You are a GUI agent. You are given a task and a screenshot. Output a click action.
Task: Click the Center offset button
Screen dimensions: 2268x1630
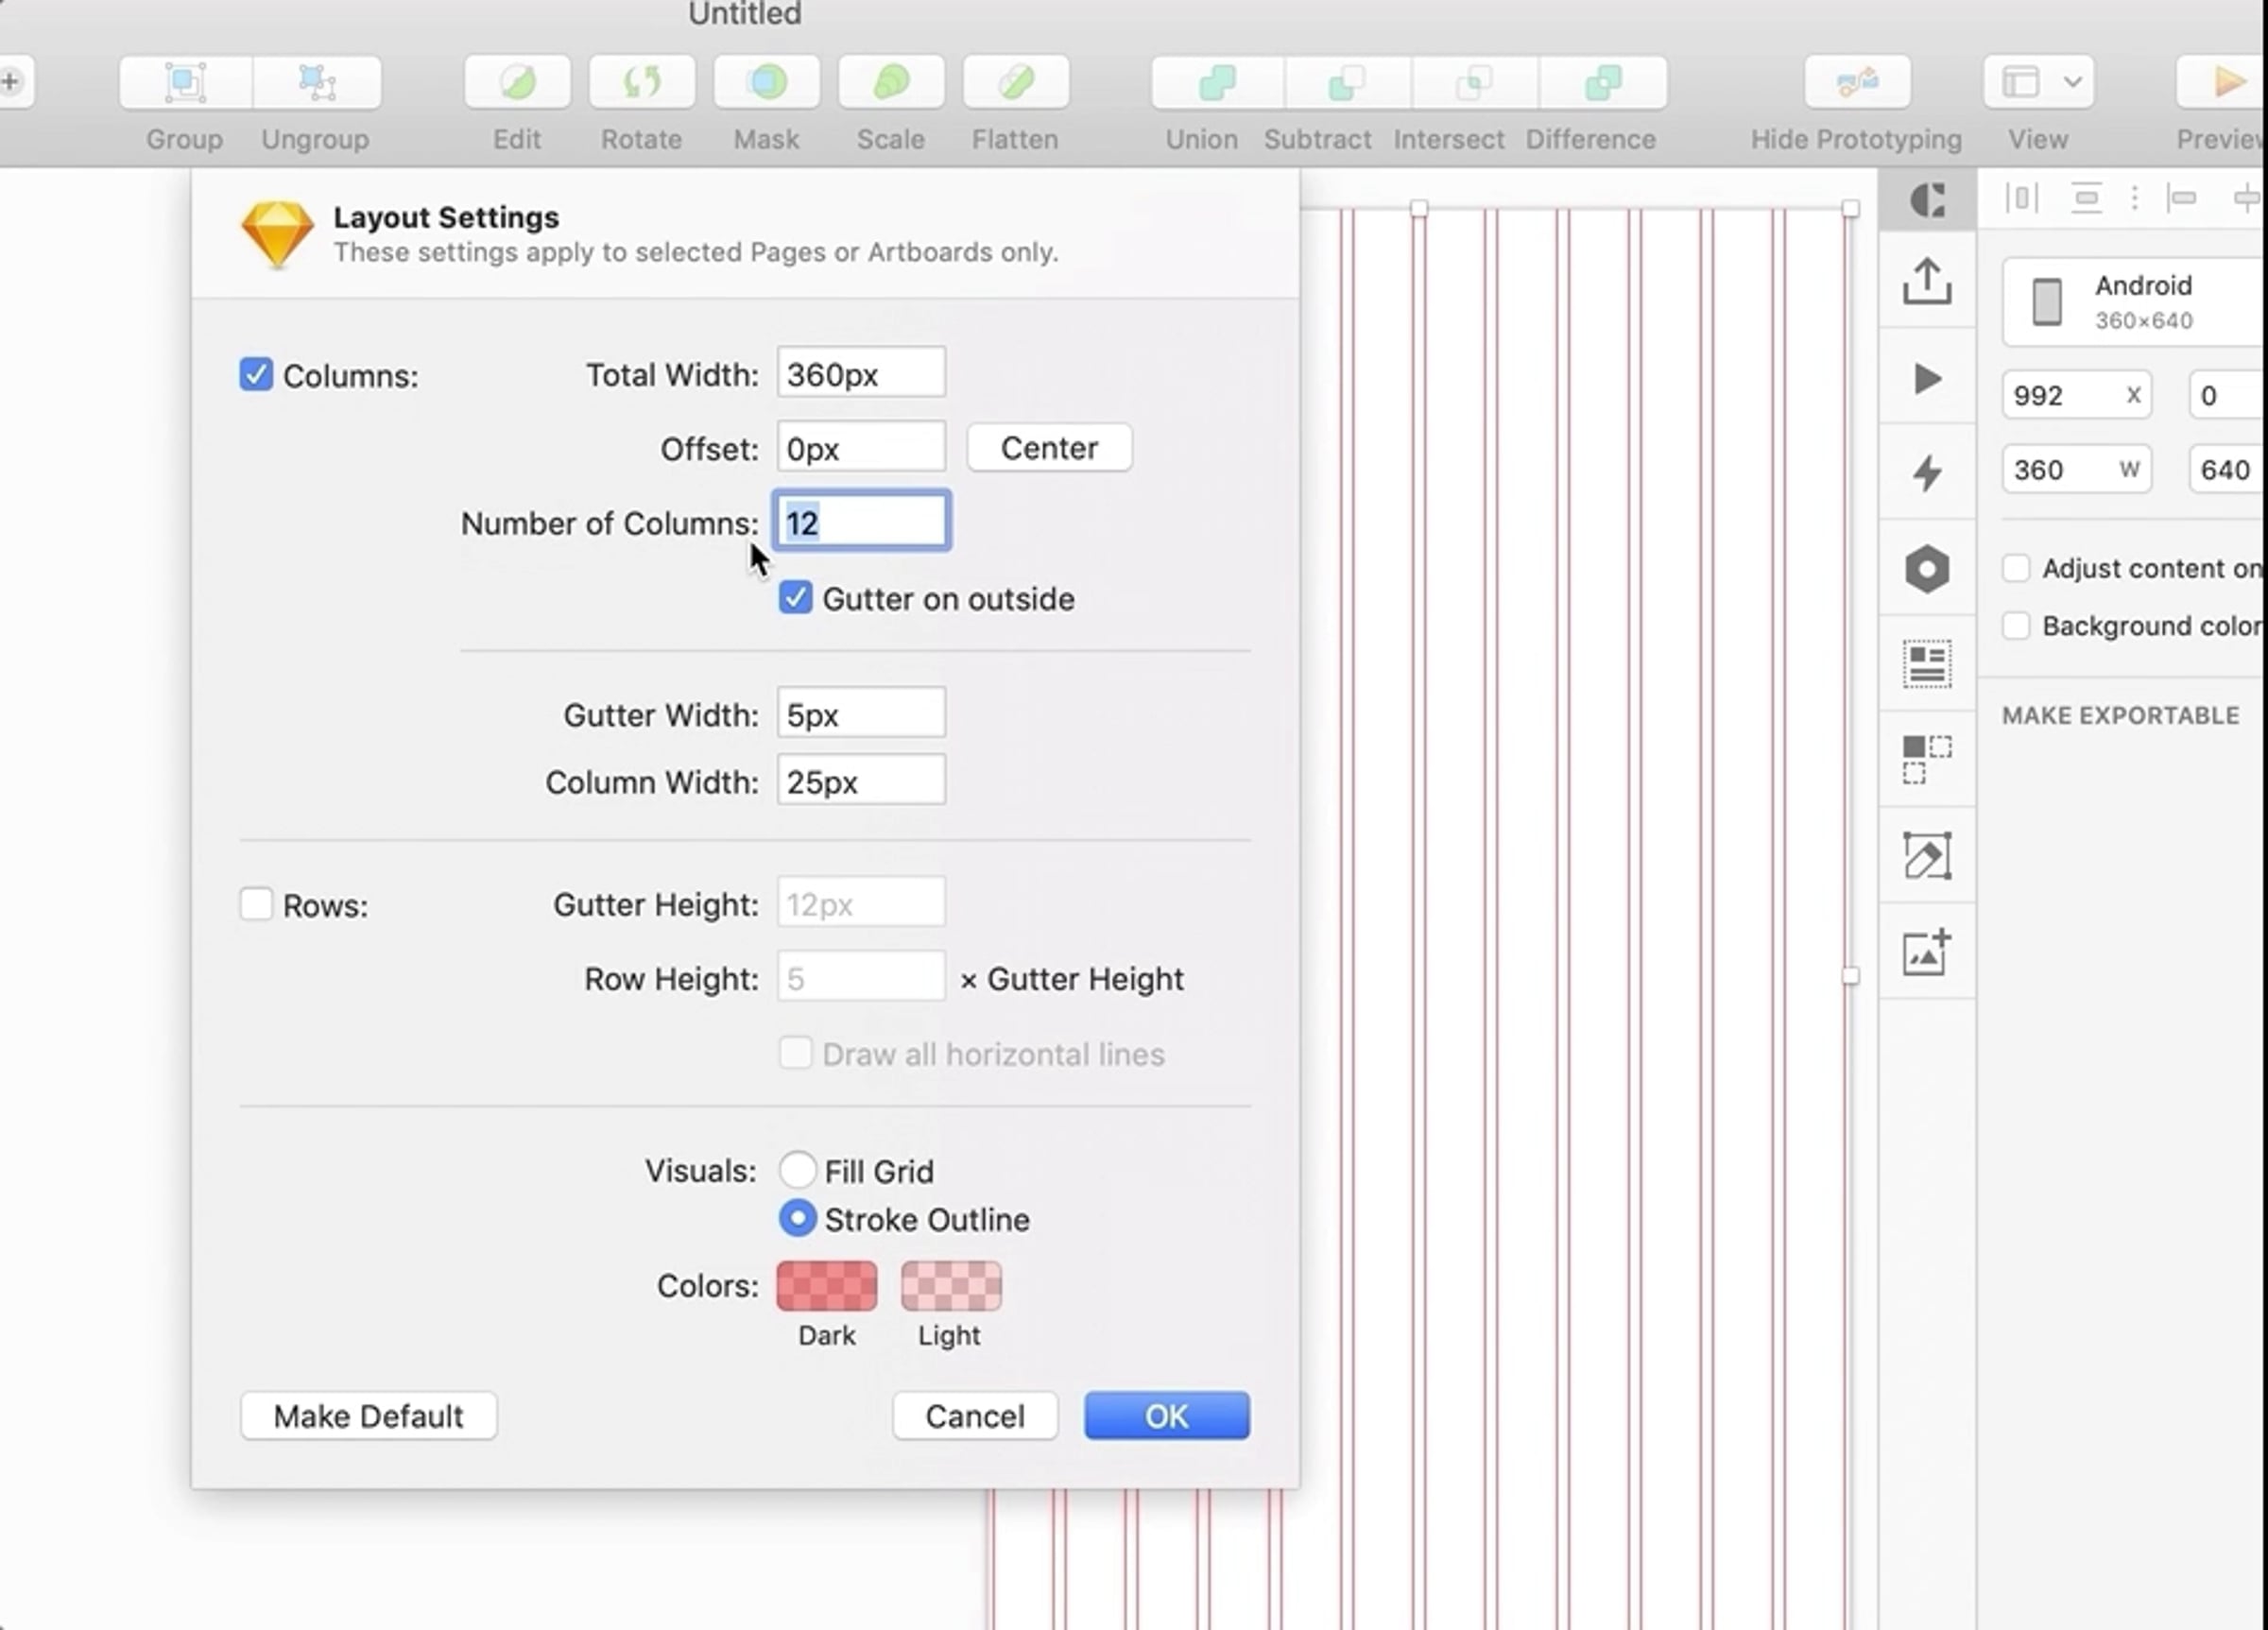coord(1048,448)
